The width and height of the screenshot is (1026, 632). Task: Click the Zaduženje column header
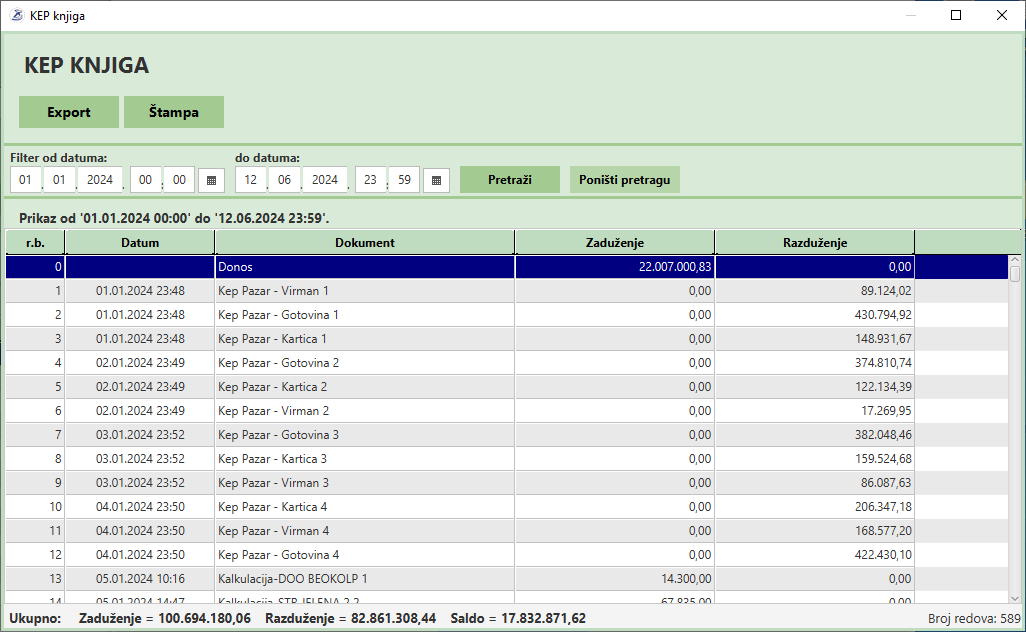pyautogui.click(x=614, y=243)
